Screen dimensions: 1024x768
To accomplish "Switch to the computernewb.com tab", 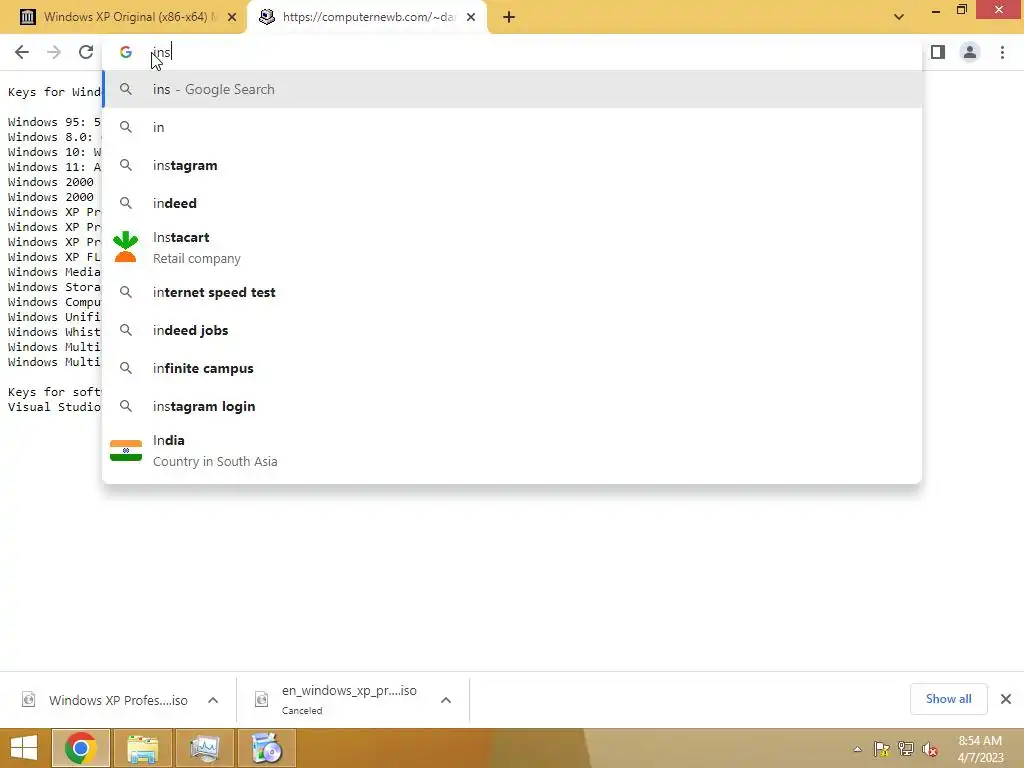I will (366, 17).
